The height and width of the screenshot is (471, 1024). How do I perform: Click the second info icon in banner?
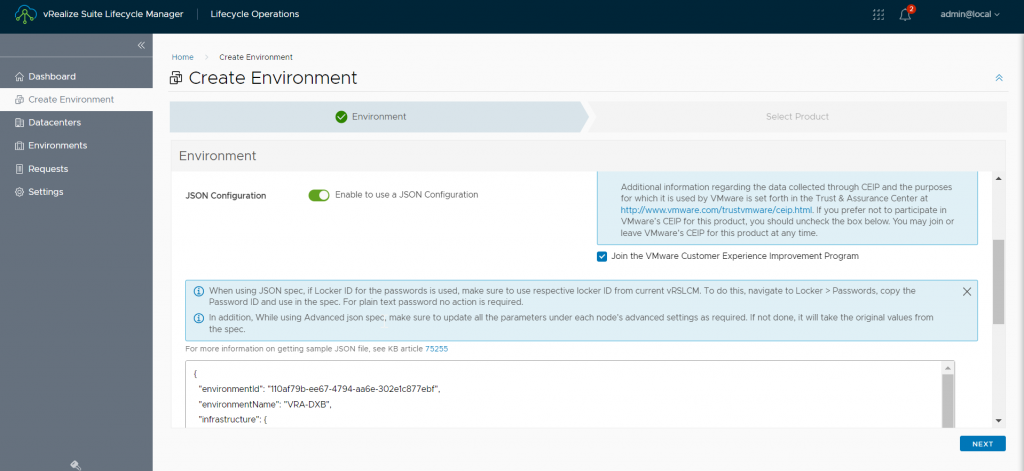pos(199,318)
